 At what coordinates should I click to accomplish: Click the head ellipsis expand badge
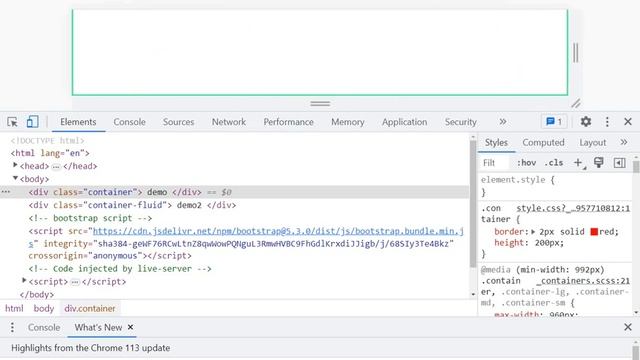click(x=56, y=167)
